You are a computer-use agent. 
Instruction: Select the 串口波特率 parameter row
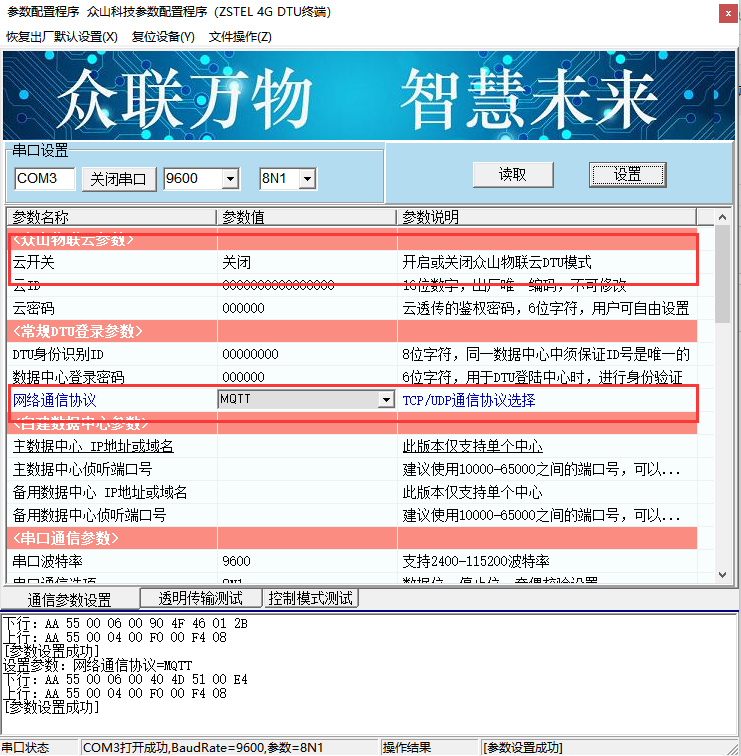pyautogui.click(x=352, y=561)
